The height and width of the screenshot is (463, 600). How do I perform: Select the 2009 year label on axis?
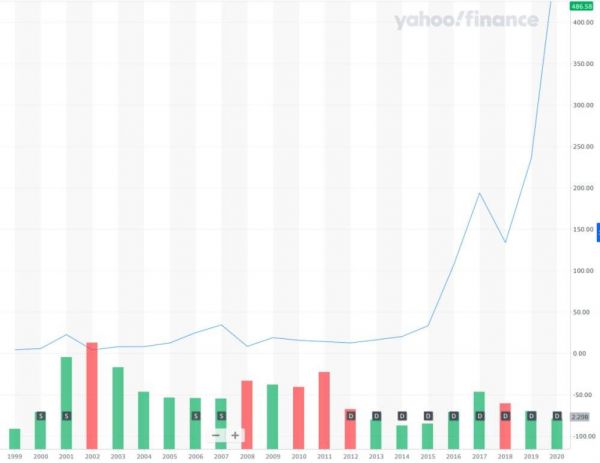tap(273, 455)
